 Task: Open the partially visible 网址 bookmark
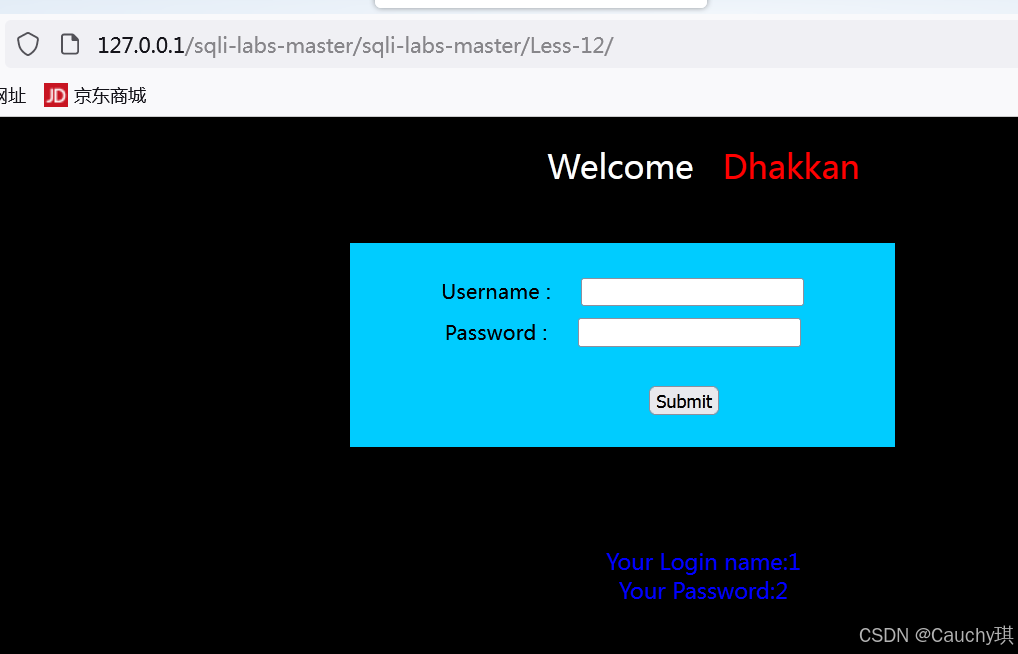click(x=12, y=95)
